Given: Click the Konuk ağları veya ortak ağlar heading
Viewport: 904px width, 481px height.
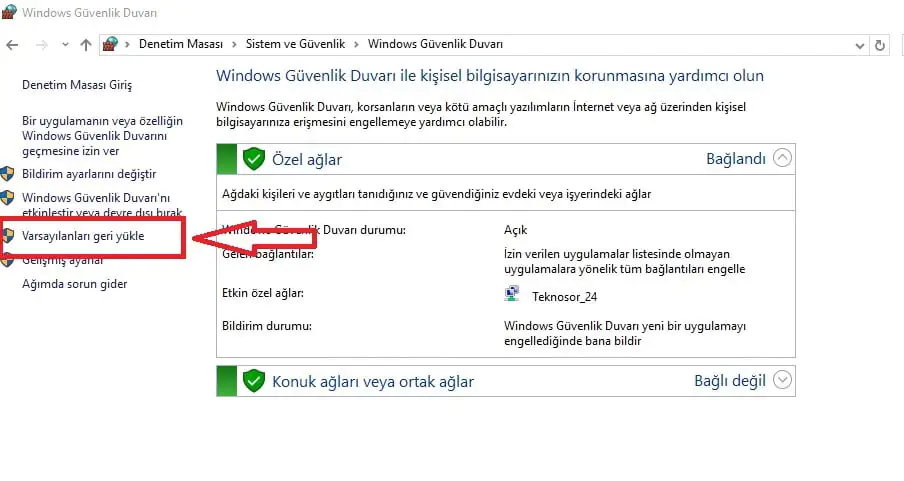Looking at the screenshot, I should (372, 382).
